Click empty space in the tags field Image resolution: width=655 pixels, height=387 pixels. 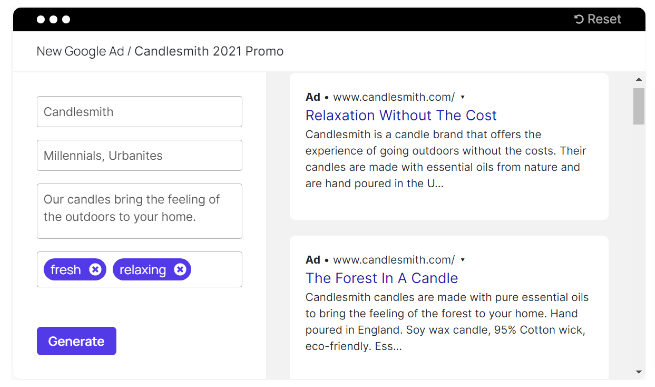point(216,270)
